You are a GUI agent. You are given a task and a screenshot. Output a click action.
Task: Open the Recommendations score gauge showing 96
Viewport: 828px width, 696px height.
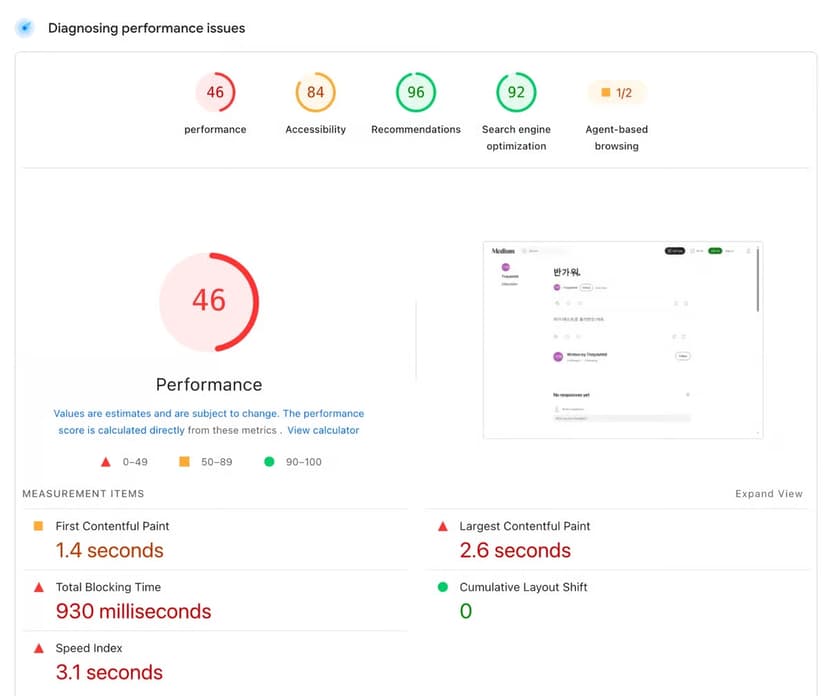[x=416, y=92]
